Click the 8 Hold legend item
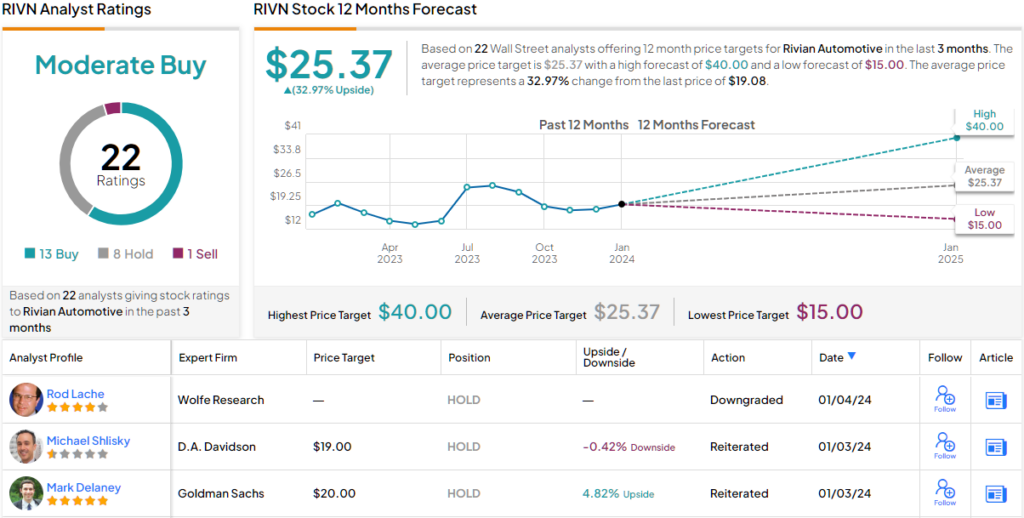The width and height of the screenshot is (1024, 518). tap(125, 254)
